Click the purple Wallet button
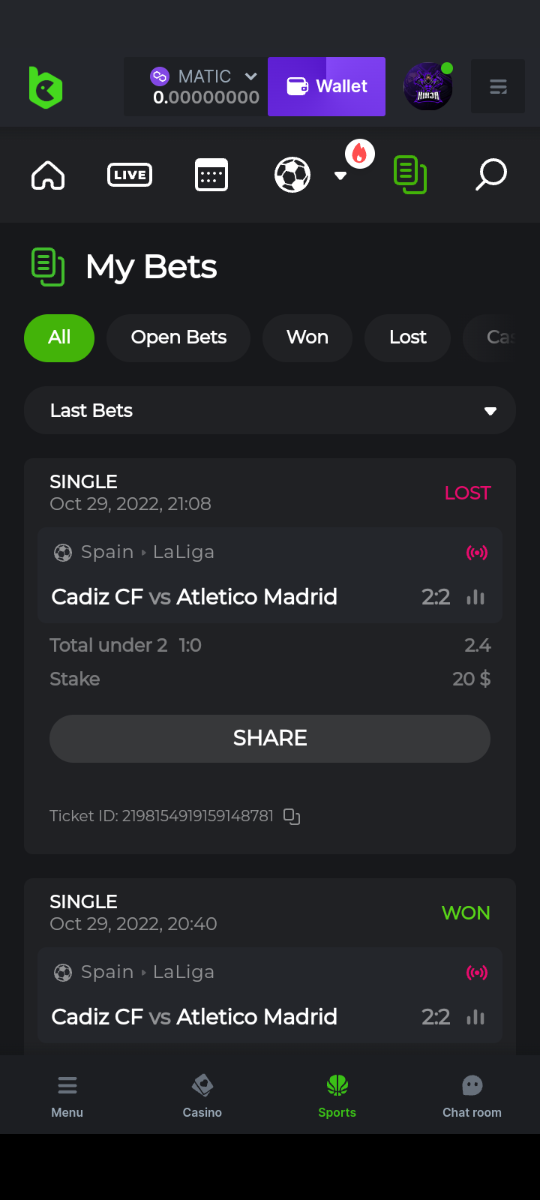The width and height of the screenshot is (540, 1200). [x=327, y=87]
